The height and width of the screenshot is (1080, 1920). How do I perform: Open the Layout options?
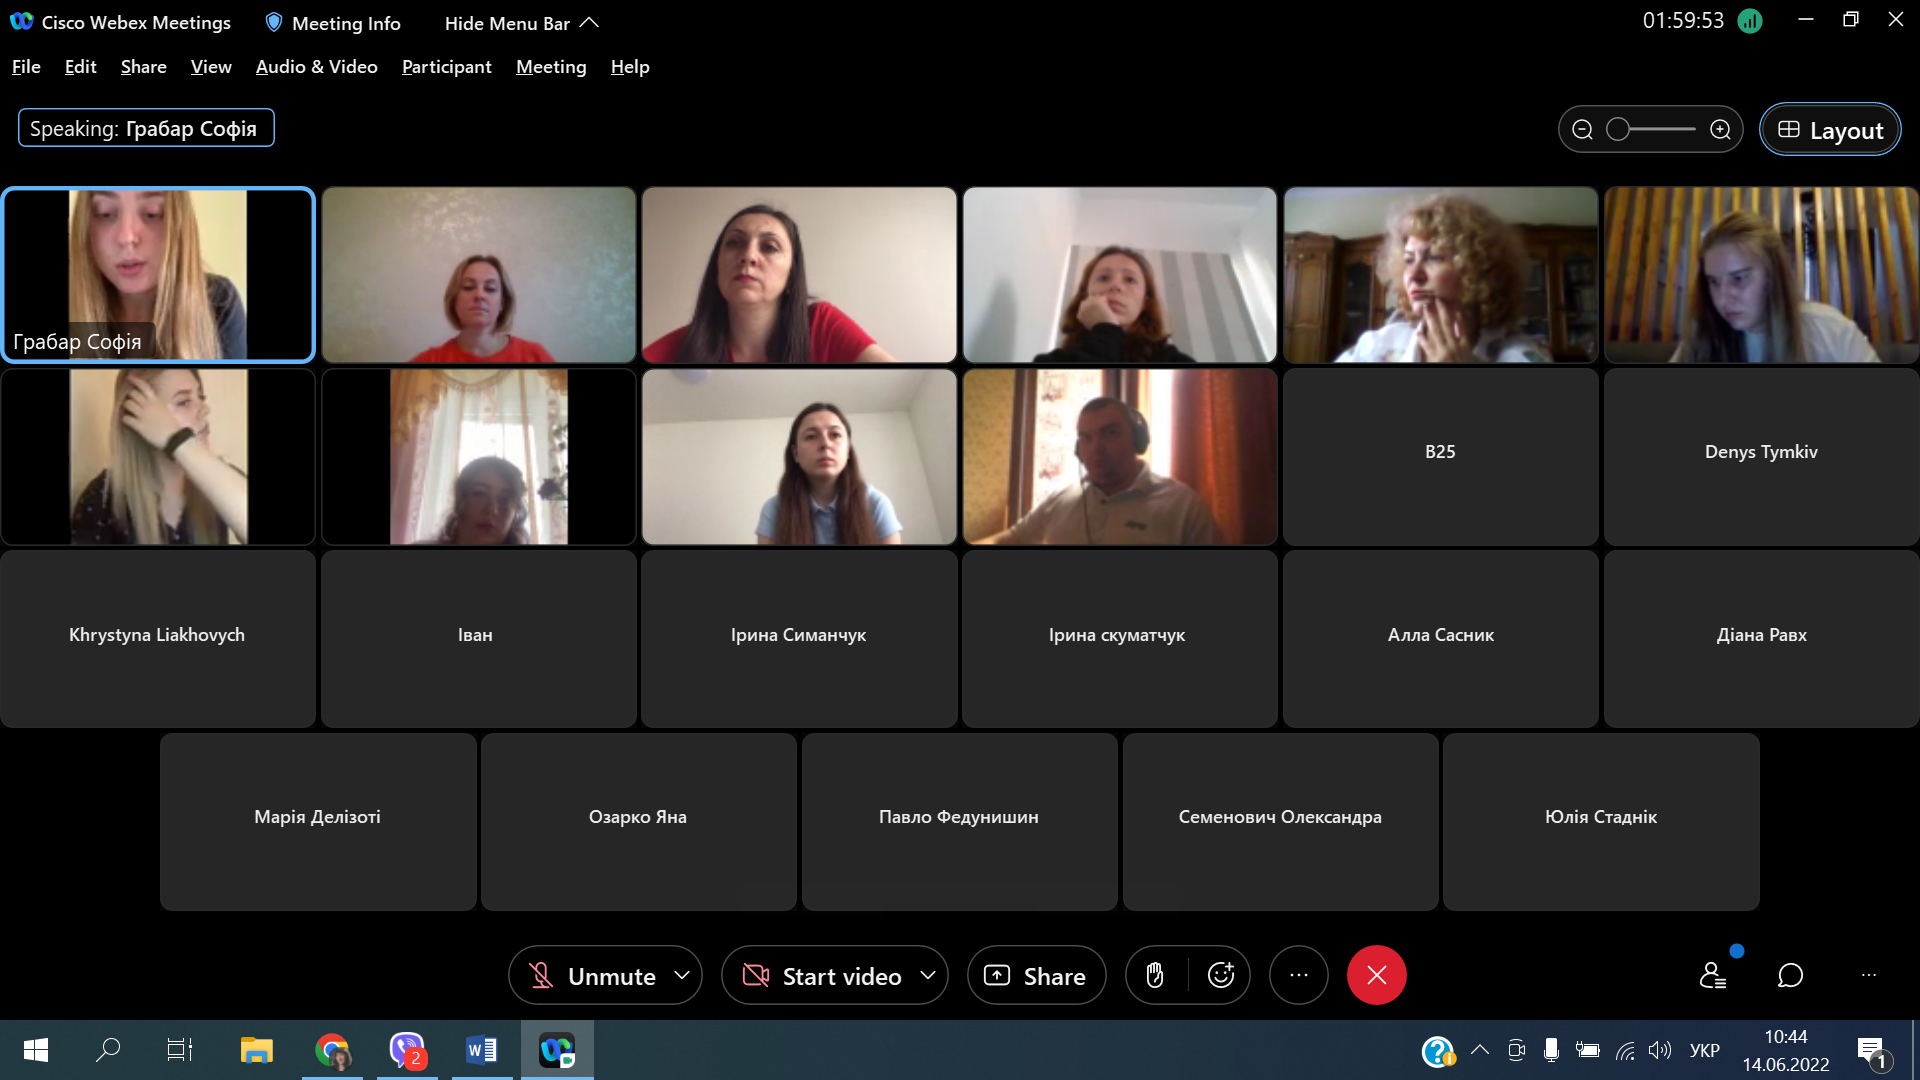1830,130
